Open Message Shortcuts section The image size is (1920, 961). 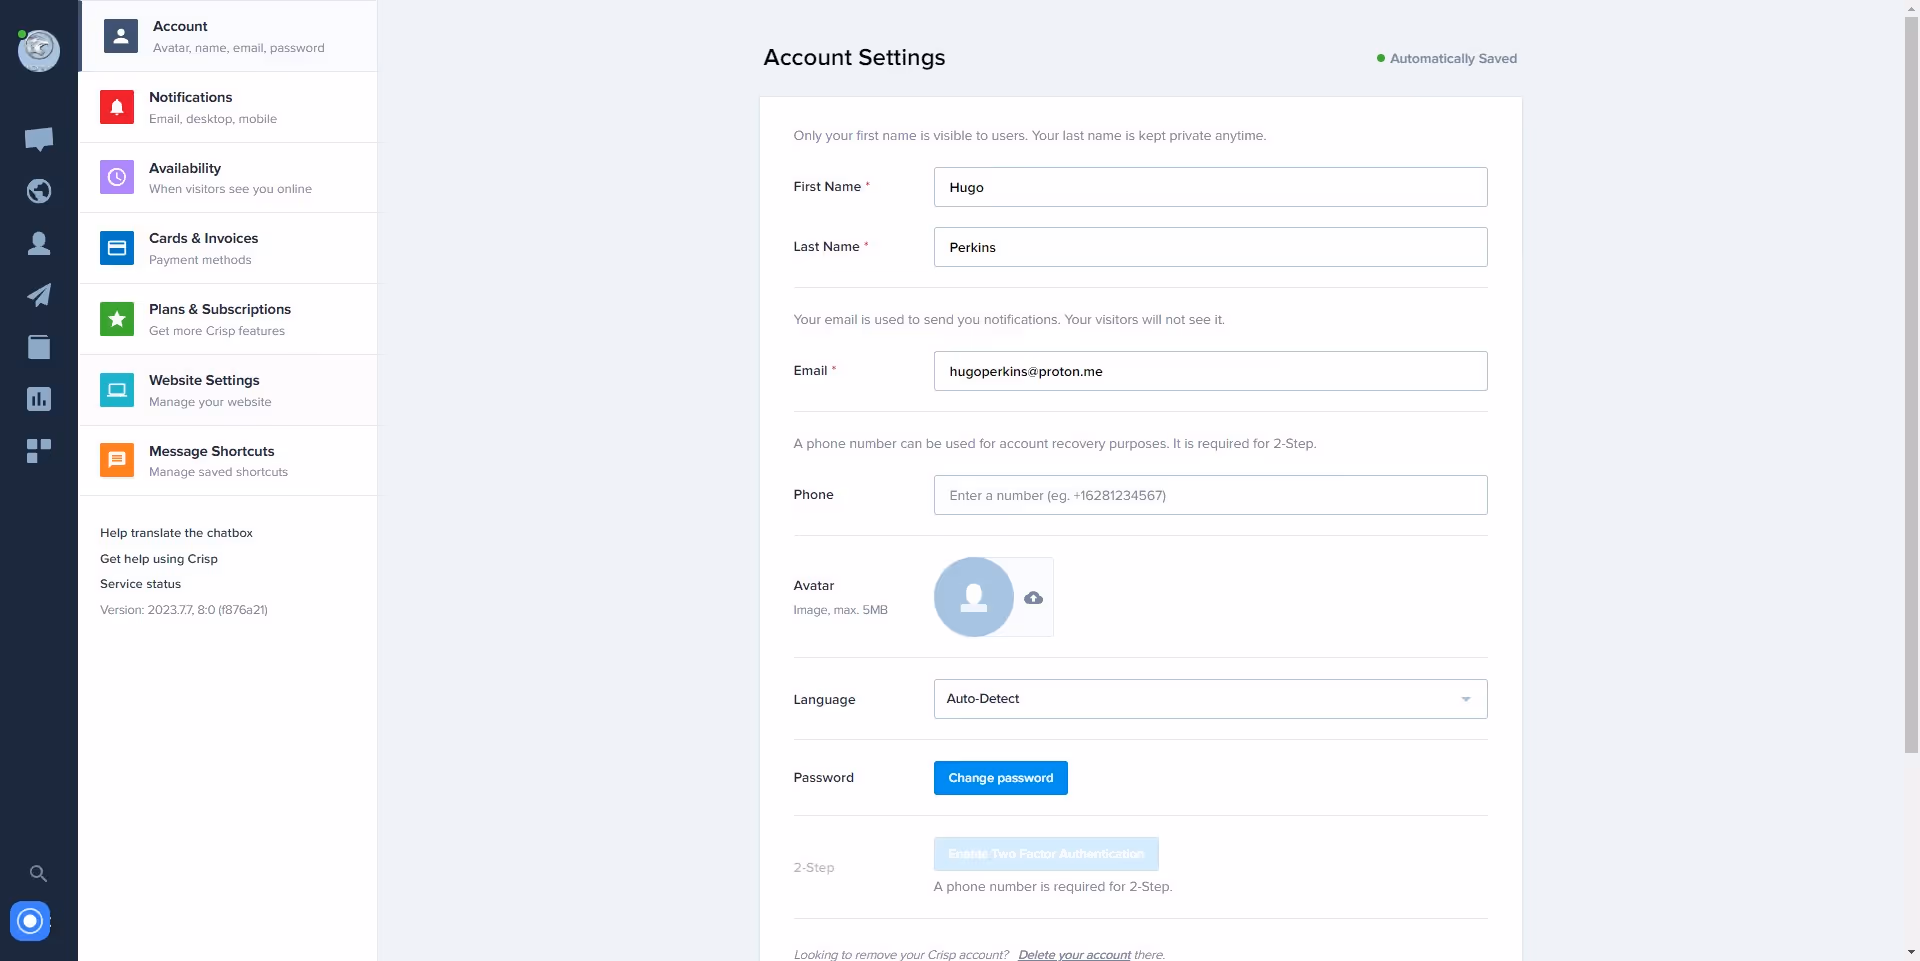point(229,460)
